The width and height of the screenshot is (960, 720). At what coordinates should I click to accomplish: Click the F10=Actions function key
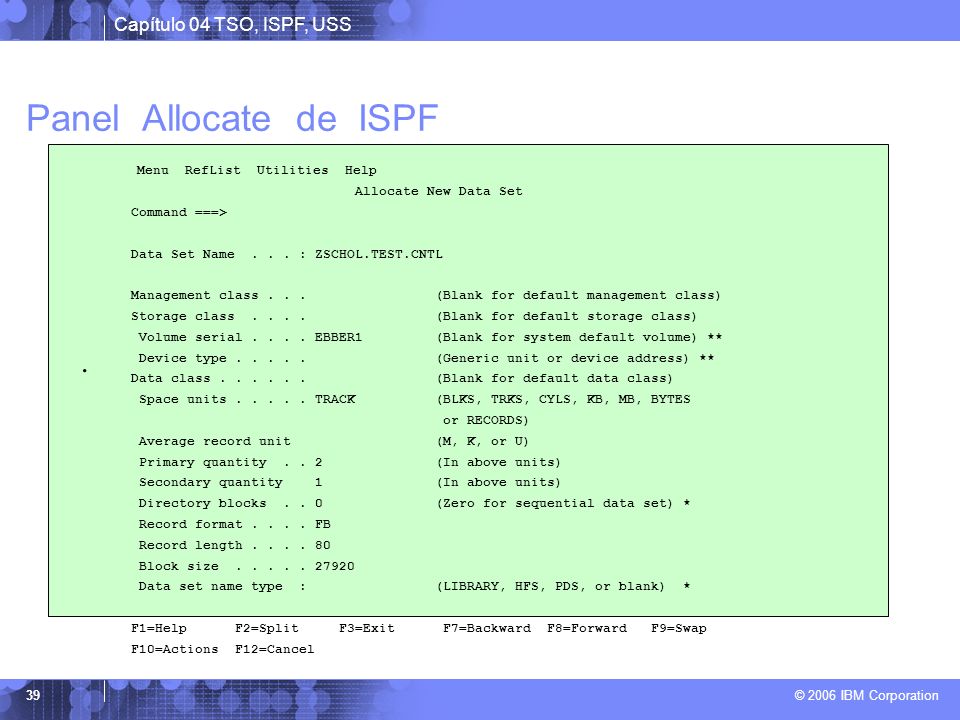click(174, 649)
